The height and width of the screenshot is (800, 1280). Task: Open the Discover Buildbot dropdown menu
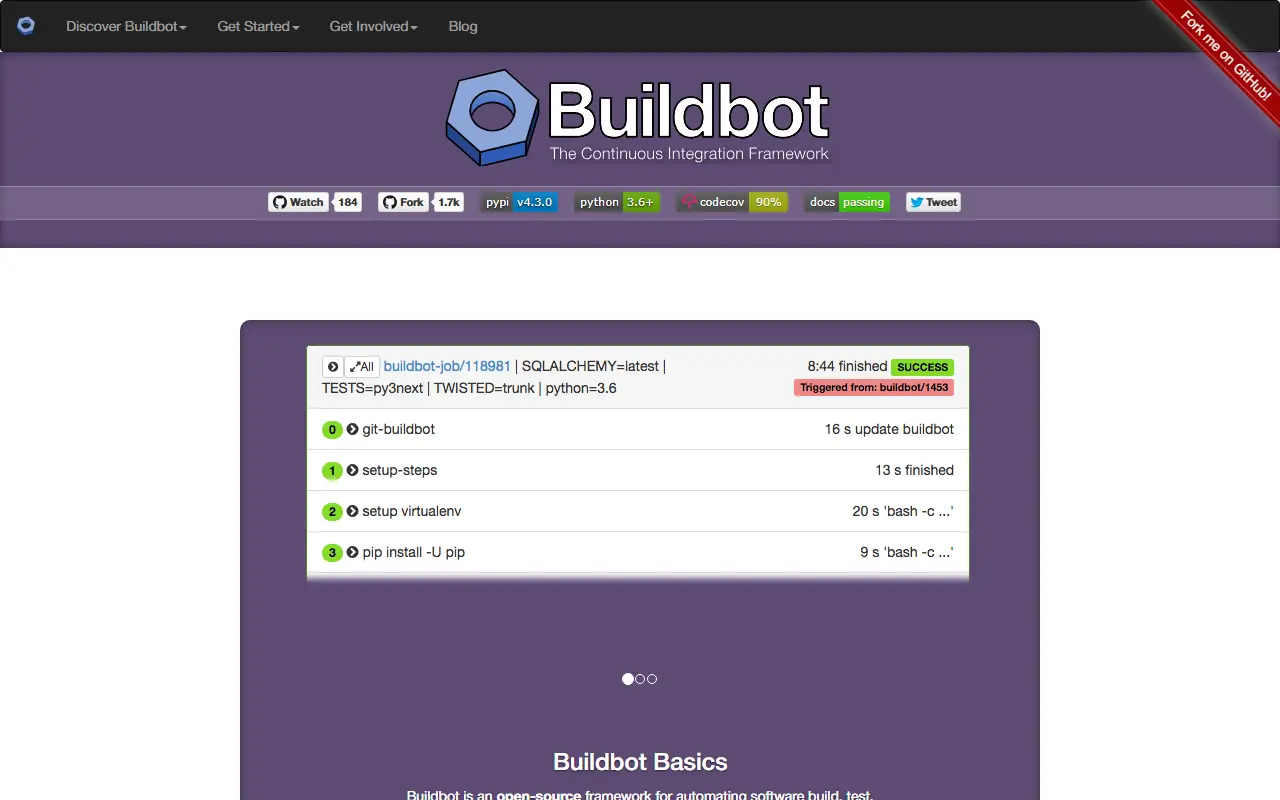(x=126, y=26)
